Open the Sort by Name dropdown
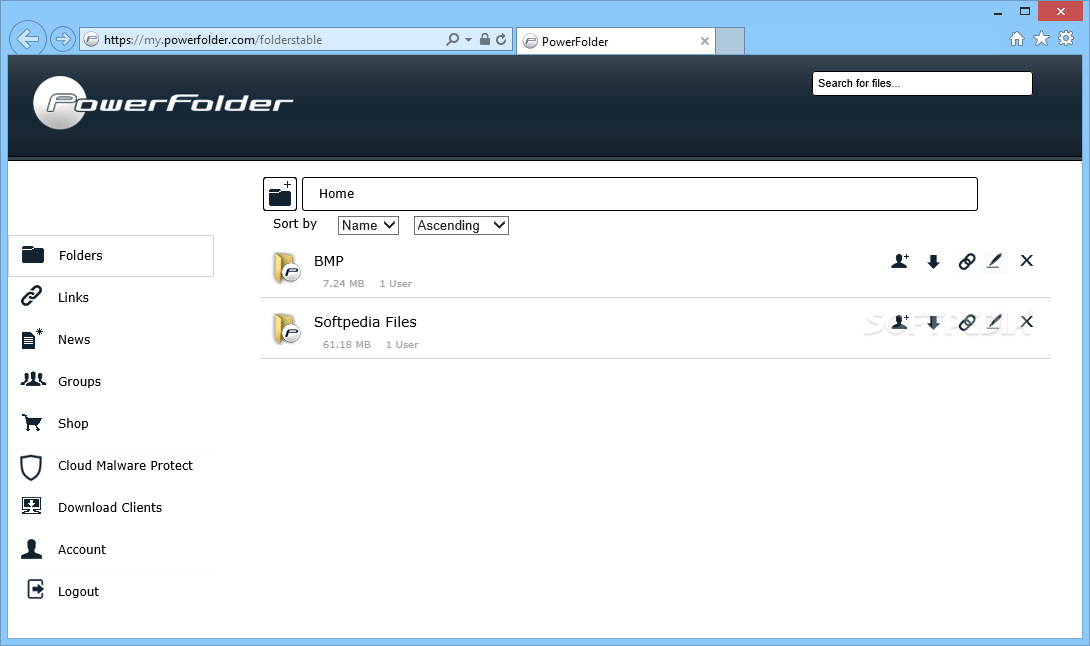This screenshot has width=1090, height=646. 368,225
